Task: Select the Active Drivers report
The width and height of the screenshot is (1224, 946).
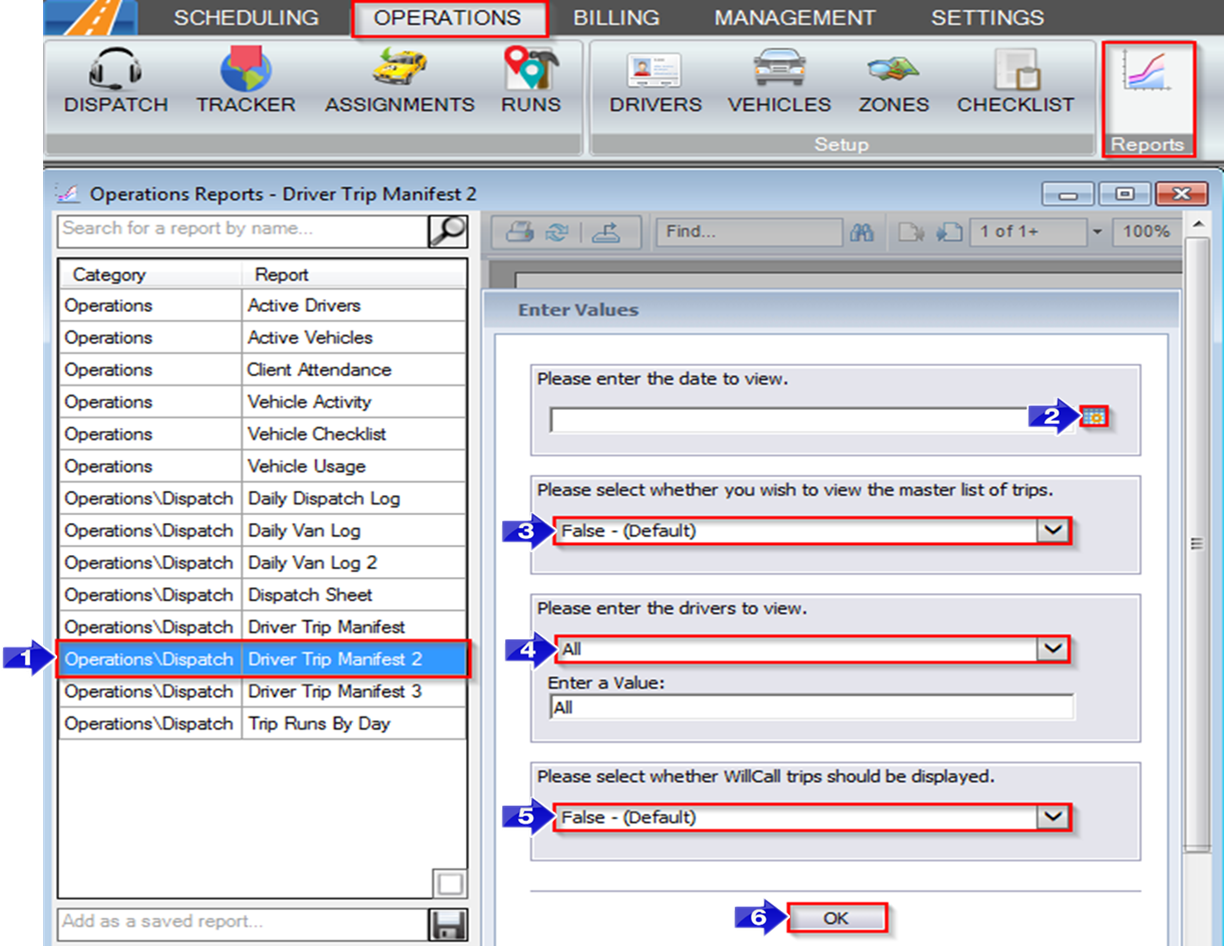Action: (263, 306)
